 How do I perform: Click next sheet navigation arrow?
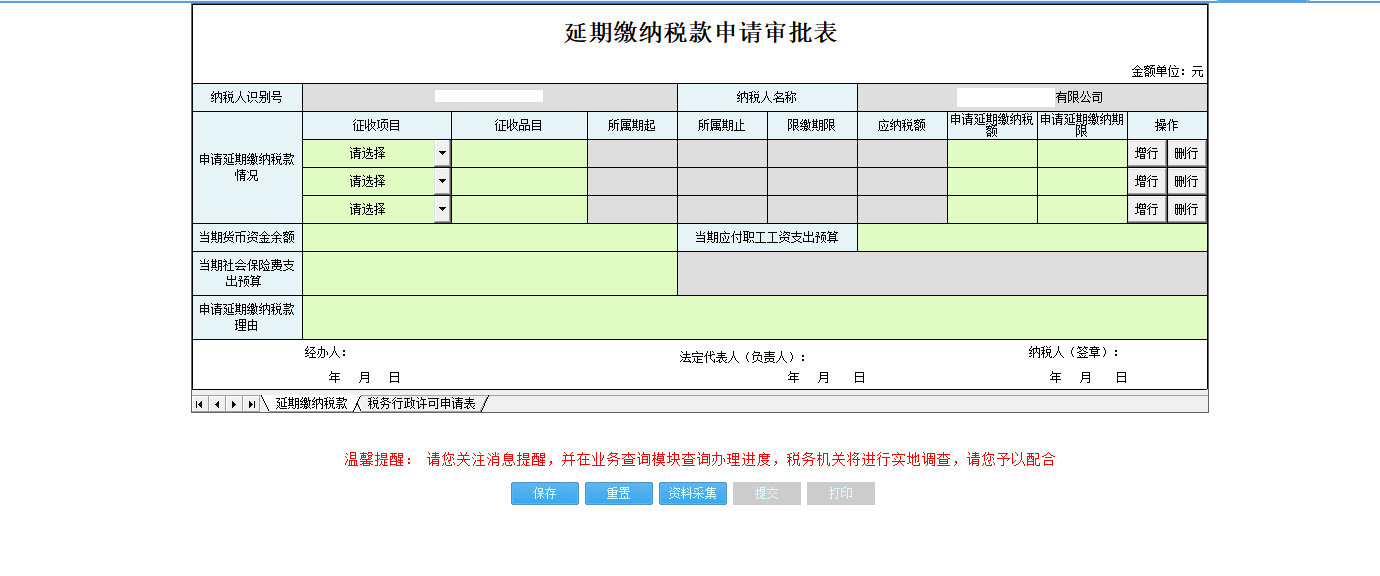coord(234,404)
